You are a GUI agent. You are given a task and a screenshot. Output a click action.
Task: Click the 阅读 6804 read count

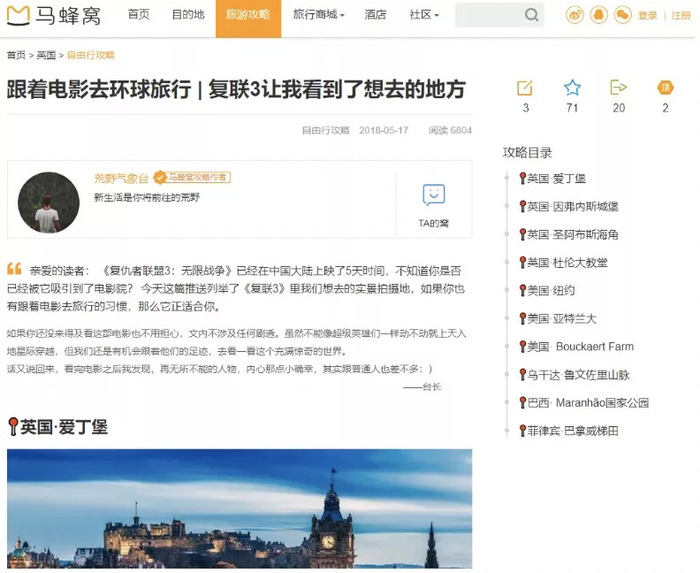pyautogui.click(x=450, y=130)
